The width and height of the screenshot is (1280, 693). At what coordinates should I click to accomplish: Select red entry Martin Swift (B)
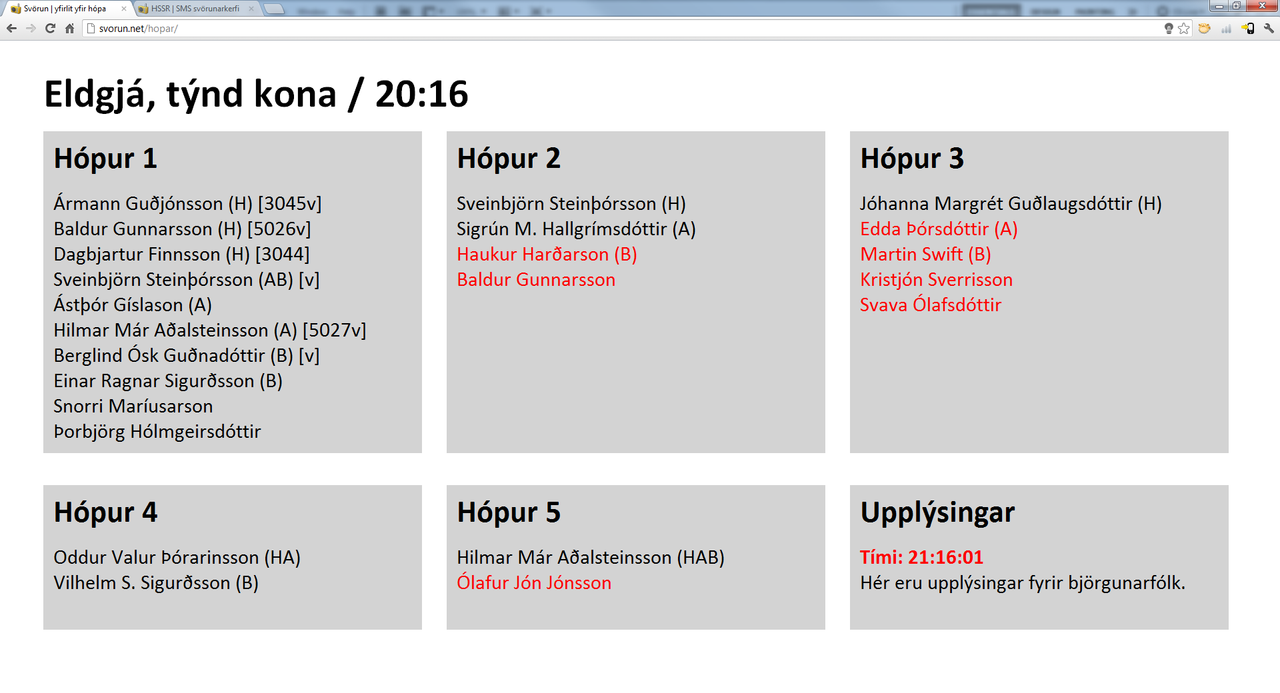point(925,254)
